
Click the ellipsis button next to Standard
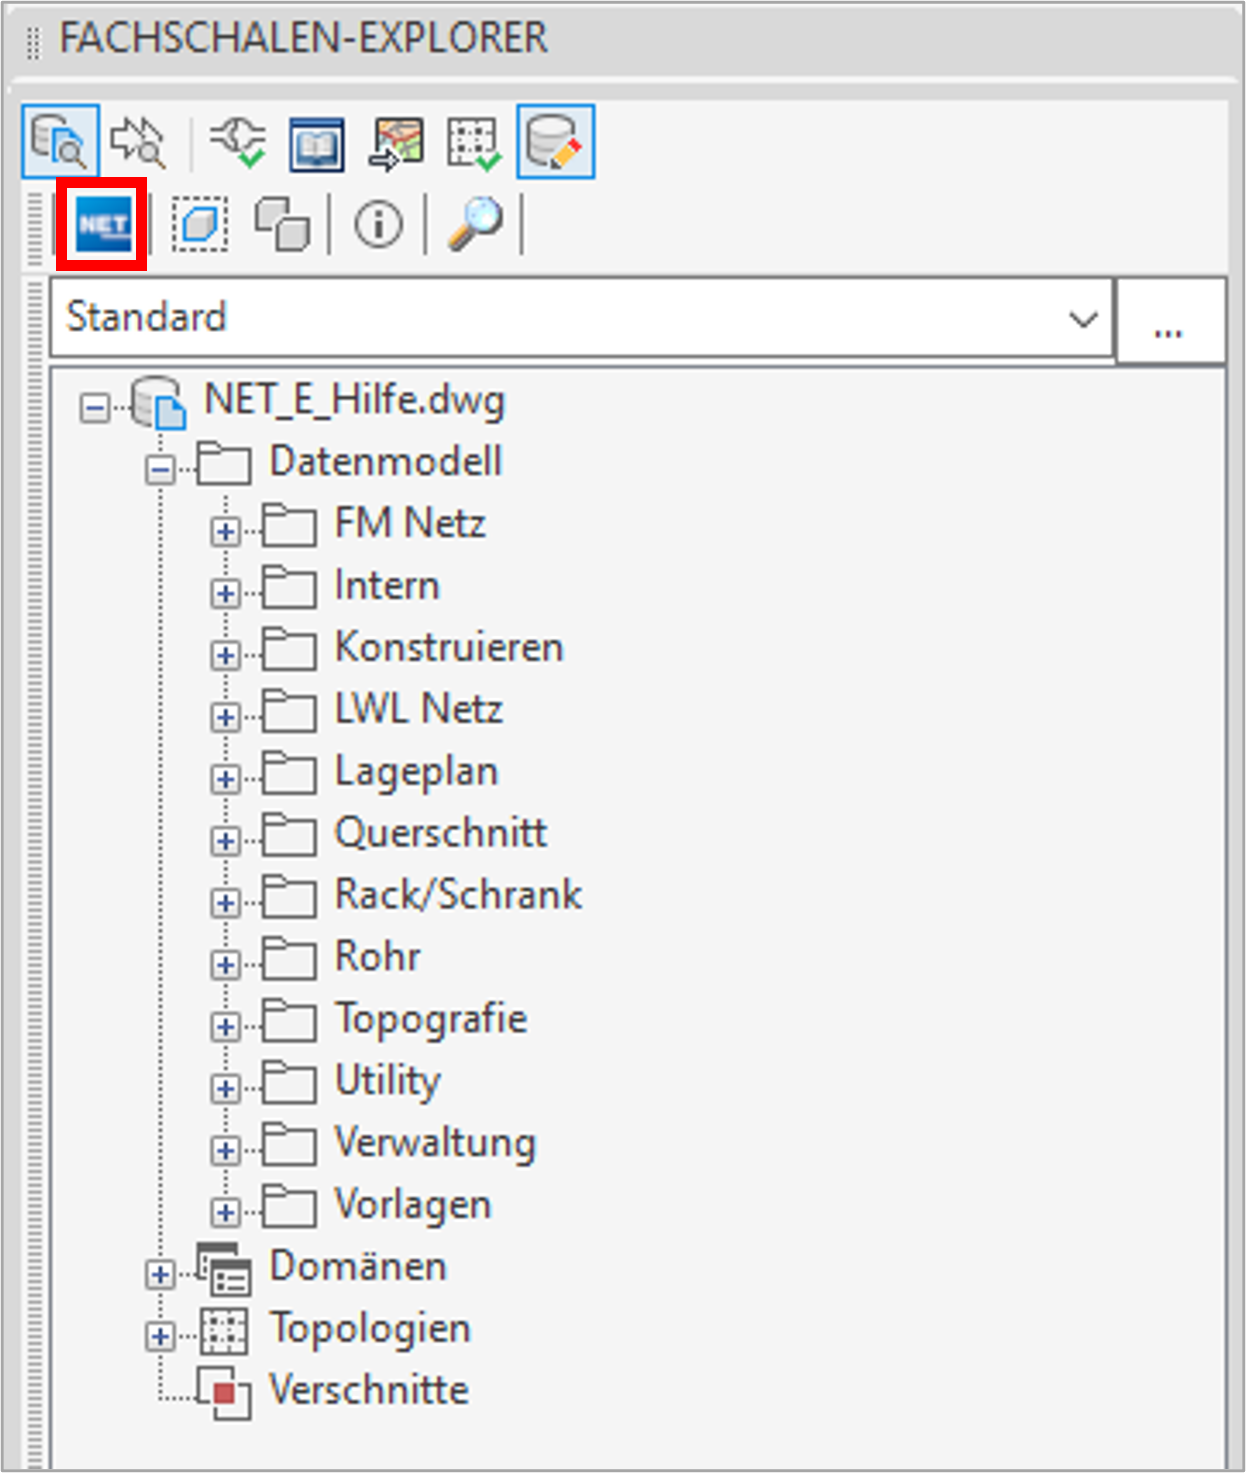[1169, 320]
